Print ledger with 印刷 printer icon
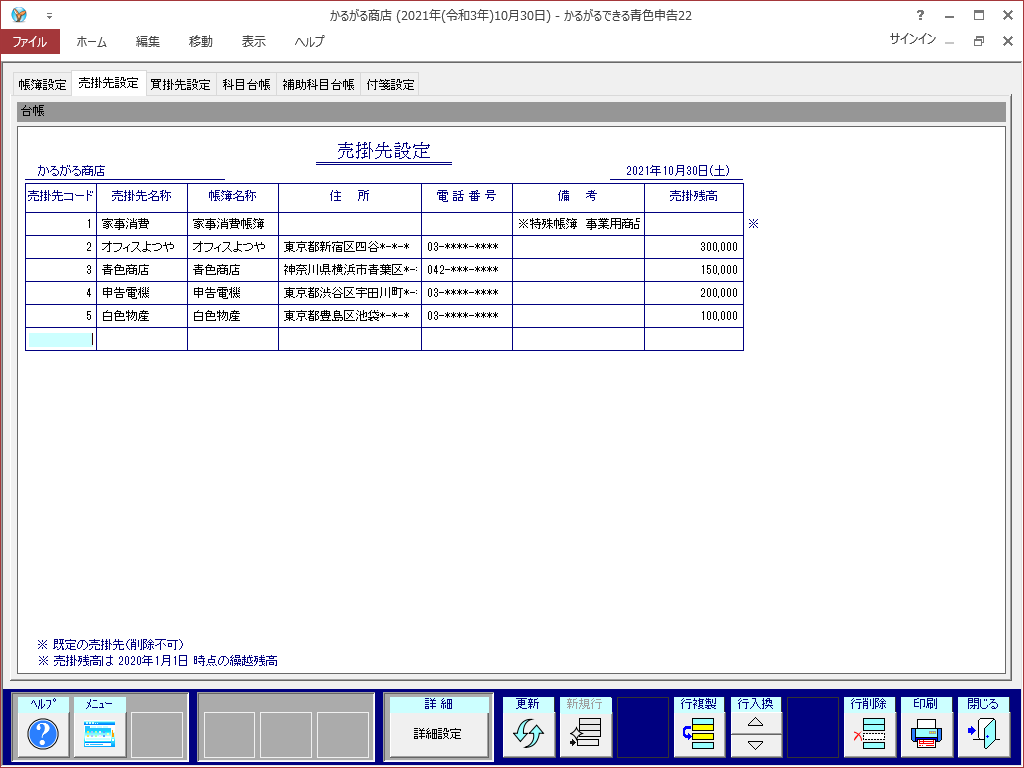The image size is (1024, 768). click(926, 733)
